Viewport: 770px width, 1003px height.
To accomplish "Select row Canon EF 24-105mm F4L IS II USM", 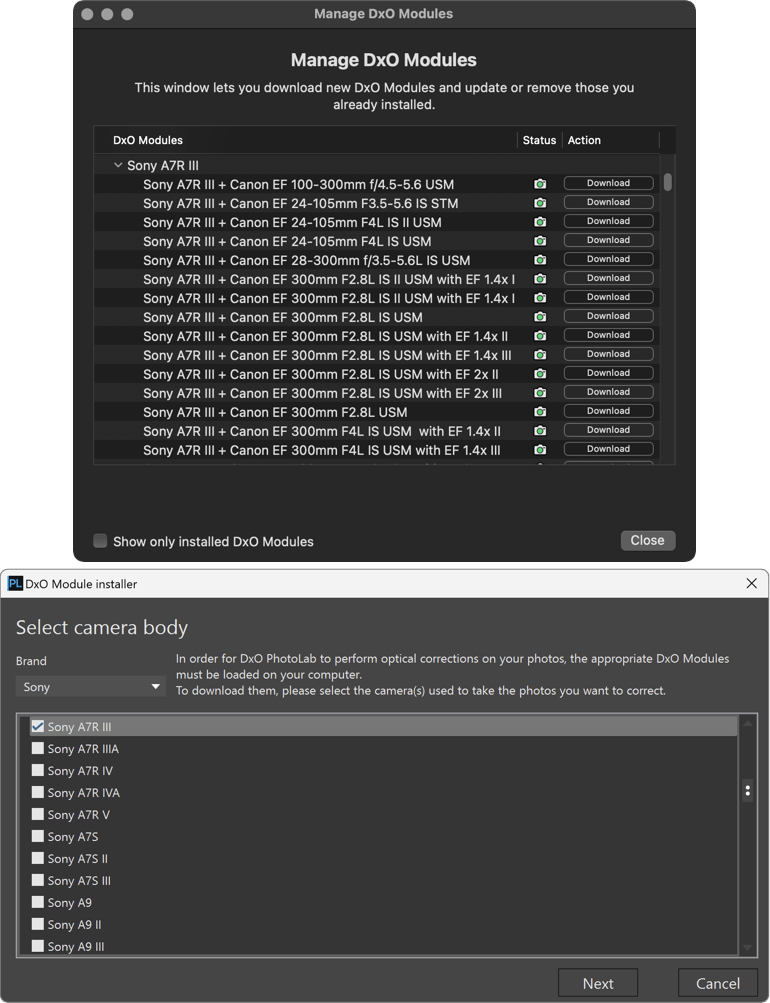I will coord(377,222).
